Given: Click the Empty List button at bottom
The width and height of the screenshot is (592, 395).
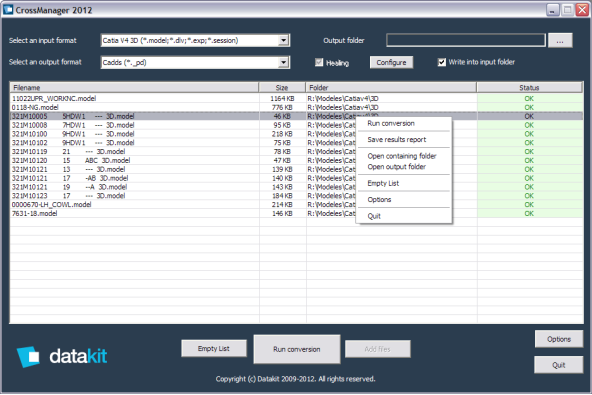Looking at the screenshot, I should pos(214,349).
